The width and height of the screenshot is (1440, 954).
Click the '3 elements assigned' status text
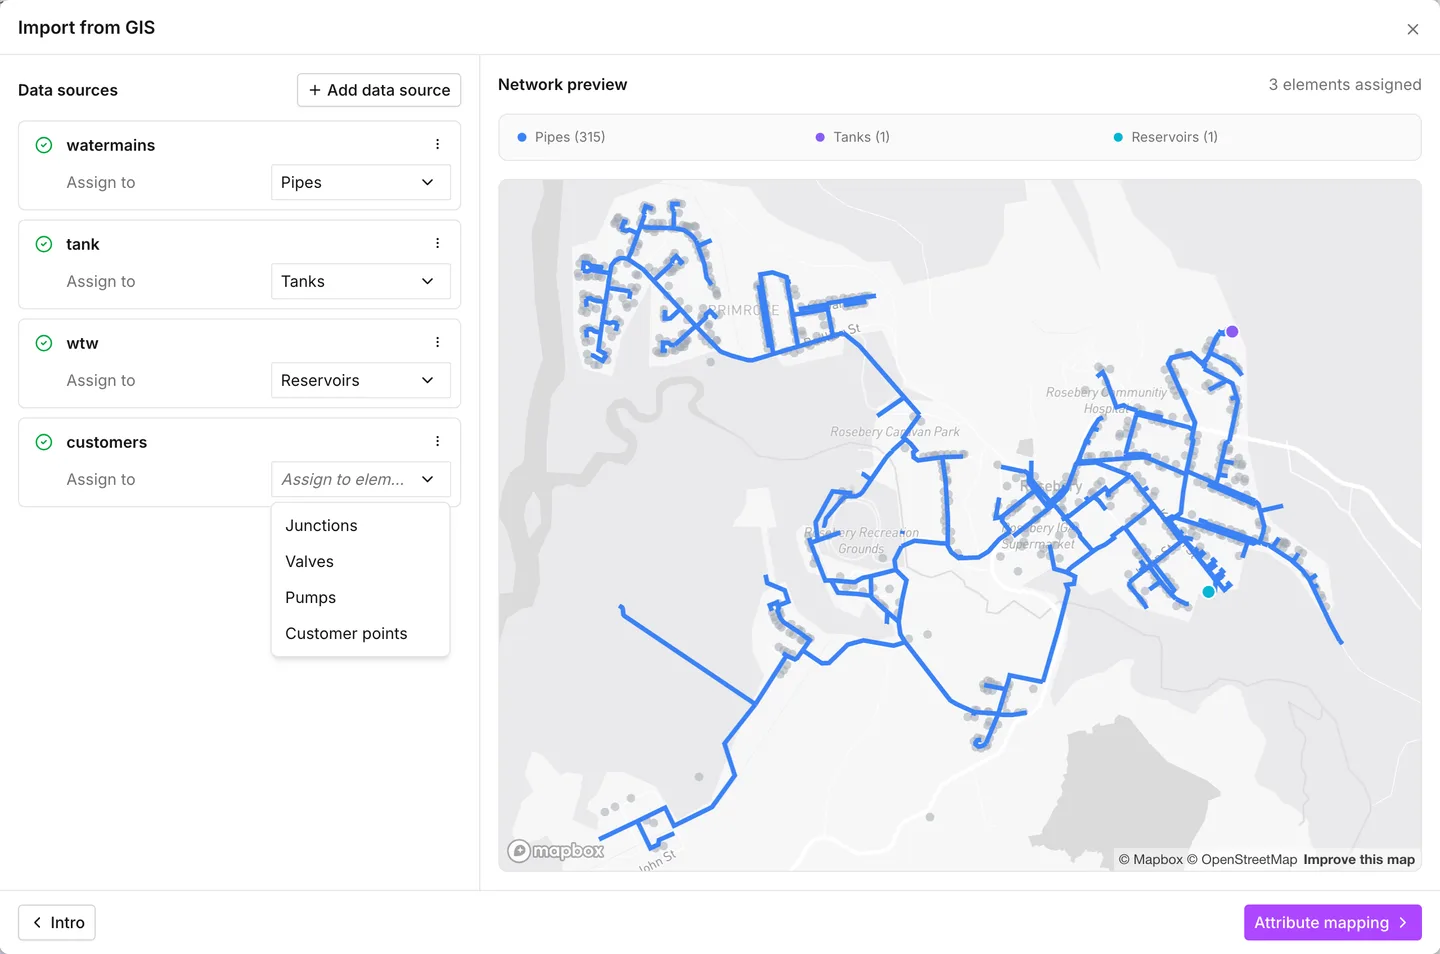[x=1345, y=85]
